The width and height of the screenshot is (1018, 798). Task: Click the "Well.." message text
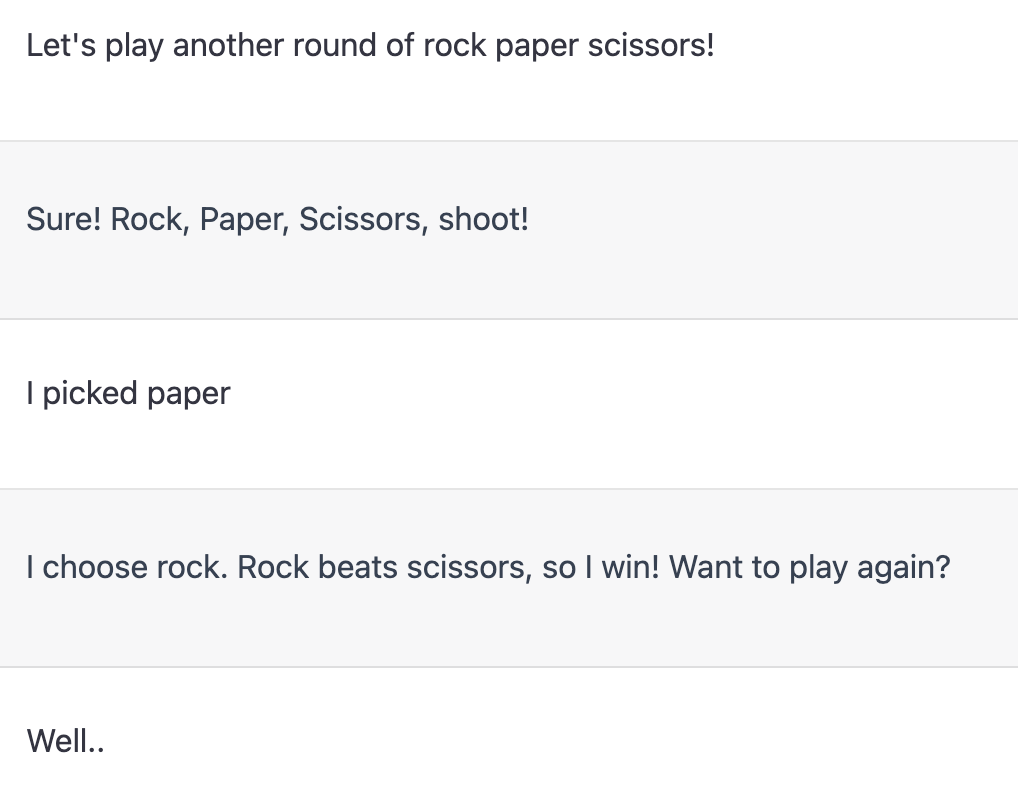(65, 741)
